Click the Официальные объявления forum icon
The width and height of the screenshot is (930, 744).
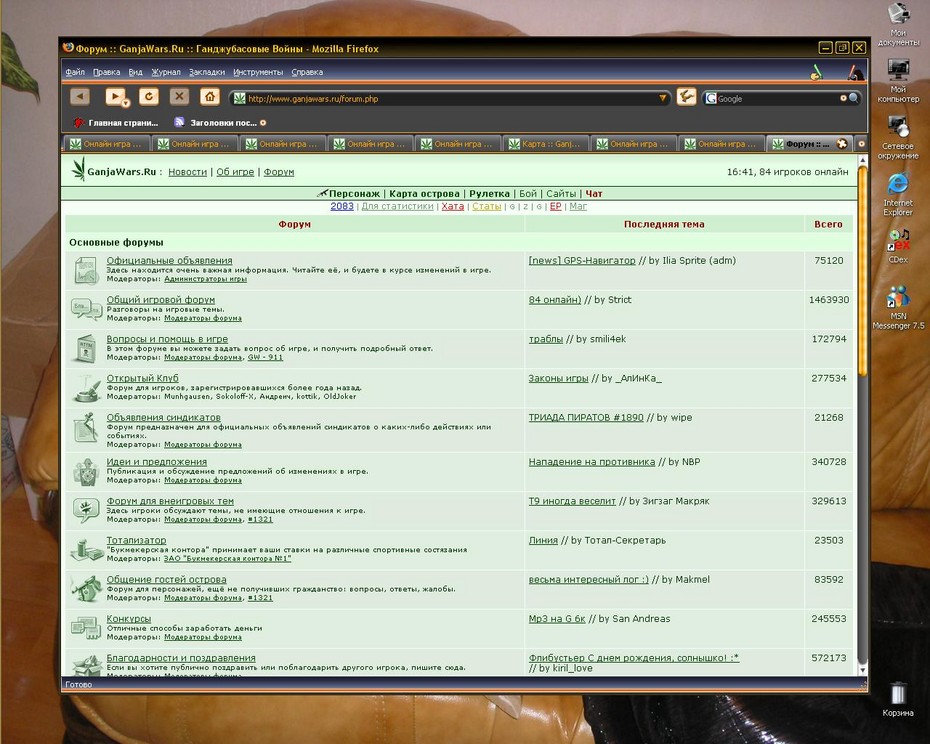(87, 270)
